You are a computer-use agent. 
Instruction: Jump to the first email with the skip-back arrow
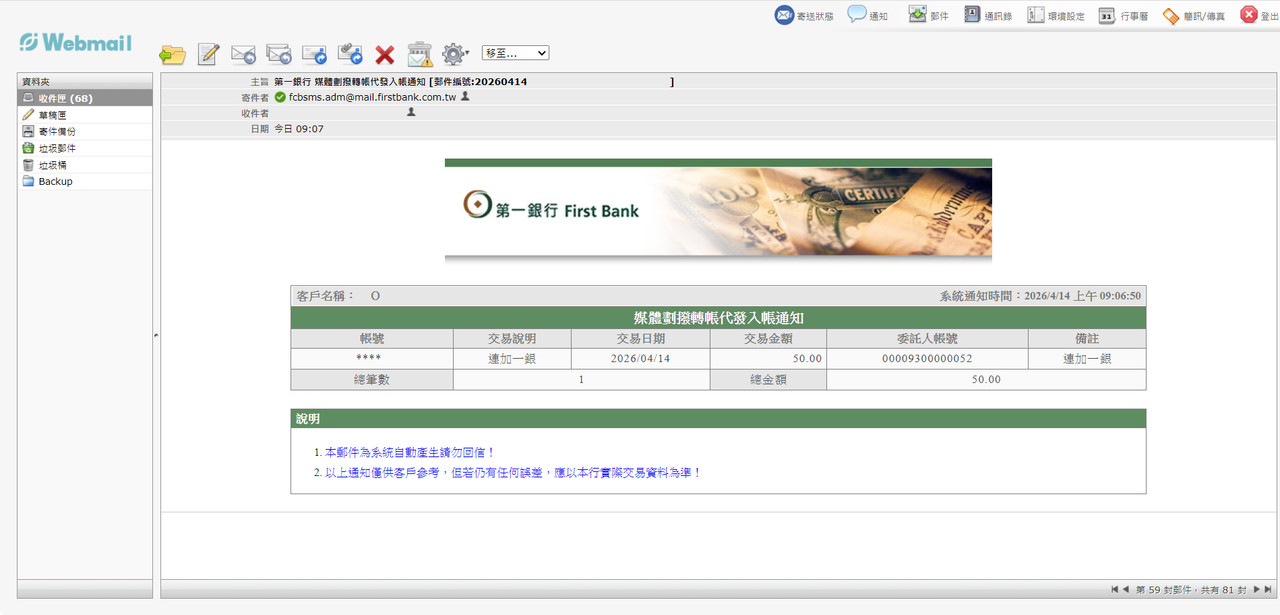[x=1114, y=590]
